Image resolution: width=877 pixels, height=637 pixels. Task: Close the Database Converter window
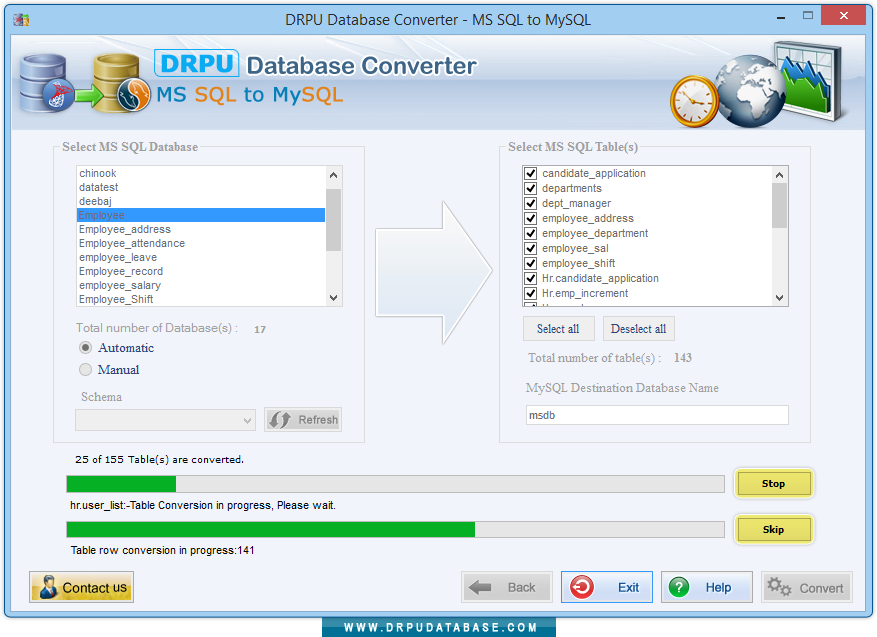(843, 16)
